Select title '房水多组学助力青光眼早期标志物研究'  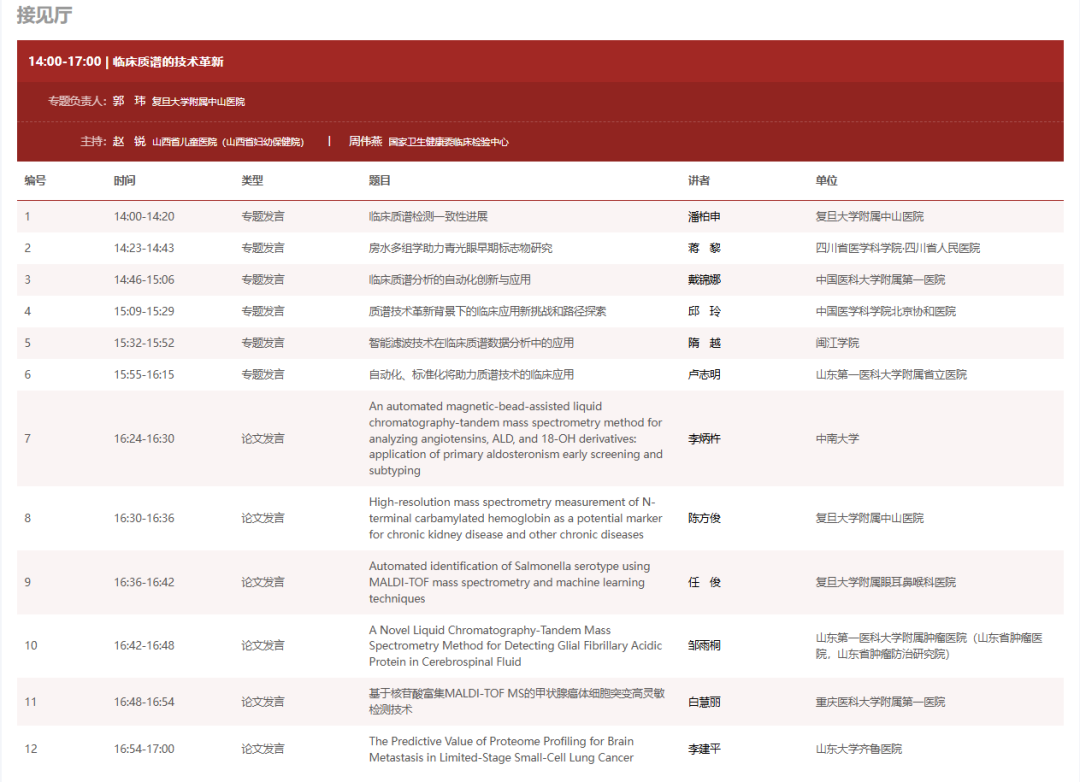(x=460, y=248)
